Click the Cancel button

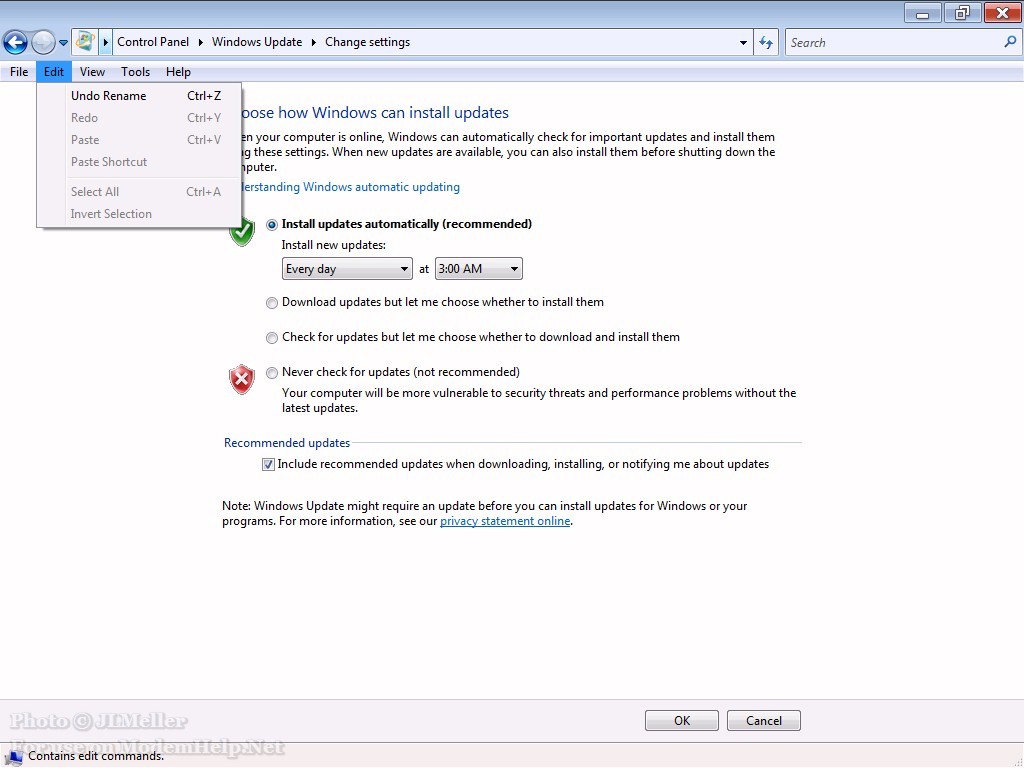[763, 721]
